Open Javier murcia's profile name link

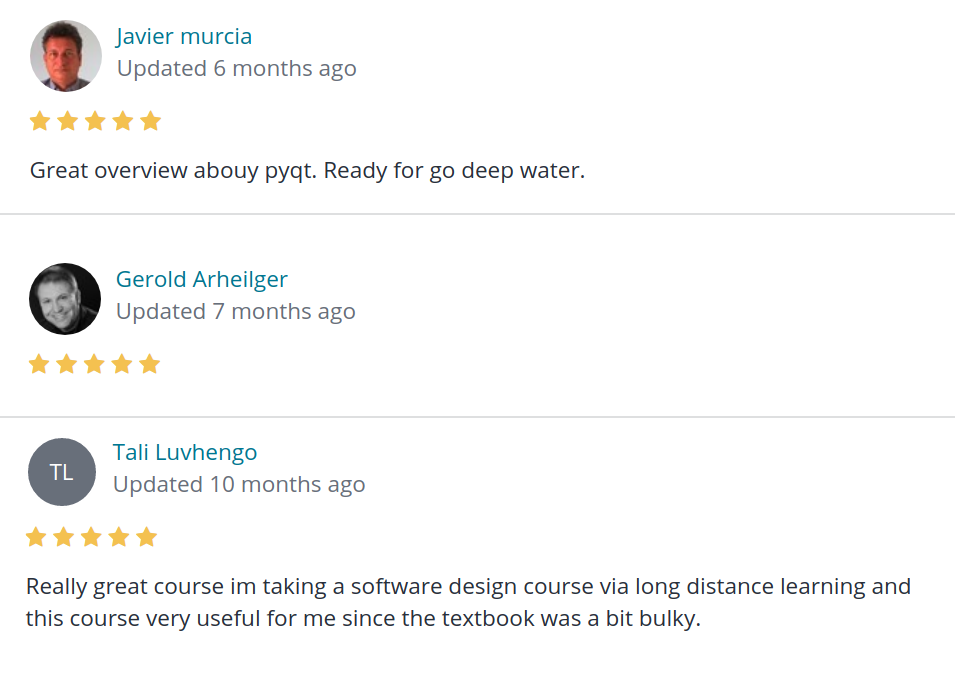click(x=184, y=37)
